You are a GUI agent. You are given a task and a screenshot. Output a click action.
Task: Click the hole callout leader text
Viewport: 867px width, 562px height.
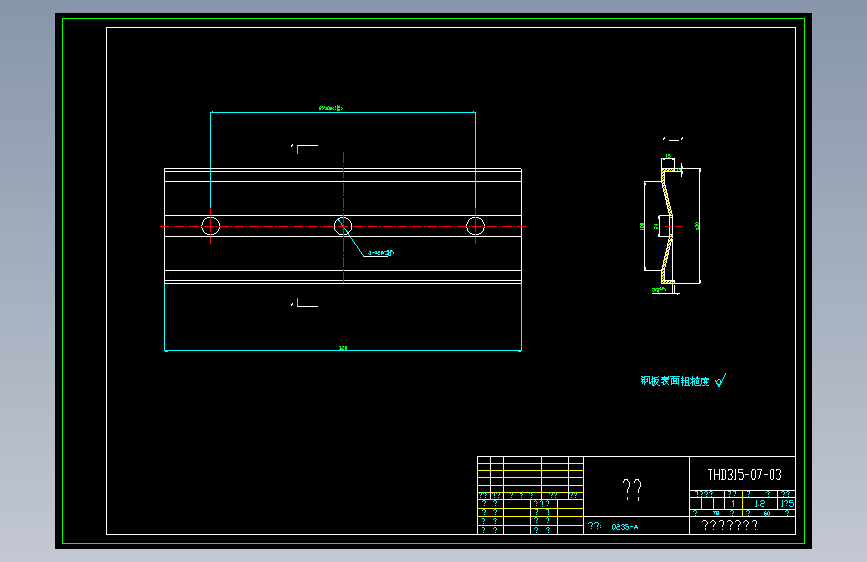380,253
